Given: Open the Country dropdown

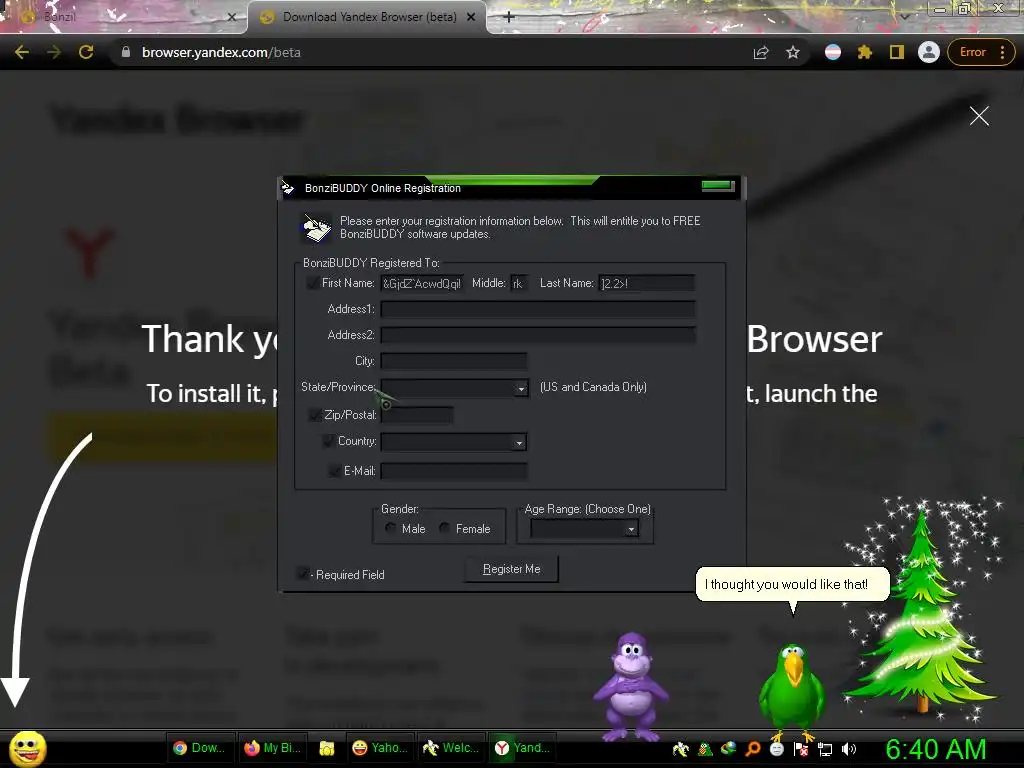Looking at the screenshot, I should [519, 443].
